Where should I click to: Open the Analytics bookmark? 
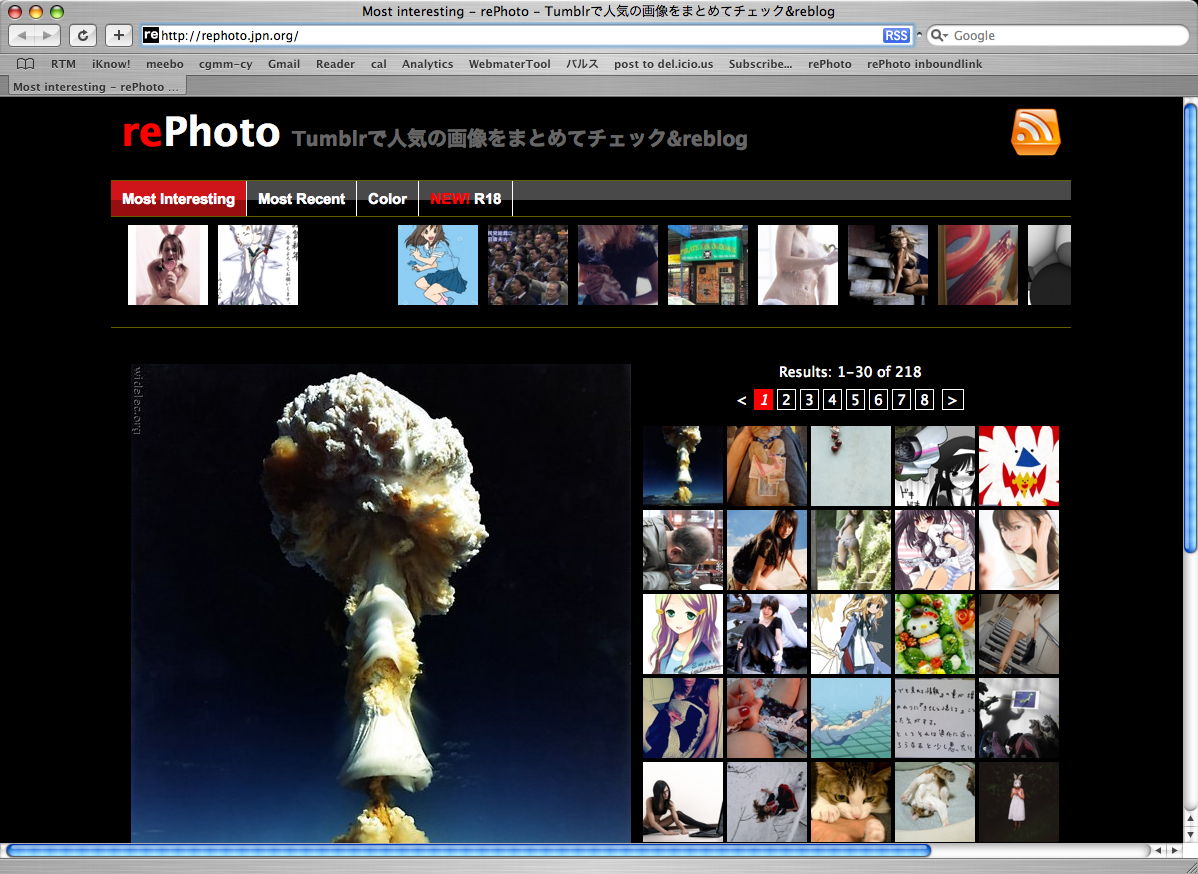point(427,64)
